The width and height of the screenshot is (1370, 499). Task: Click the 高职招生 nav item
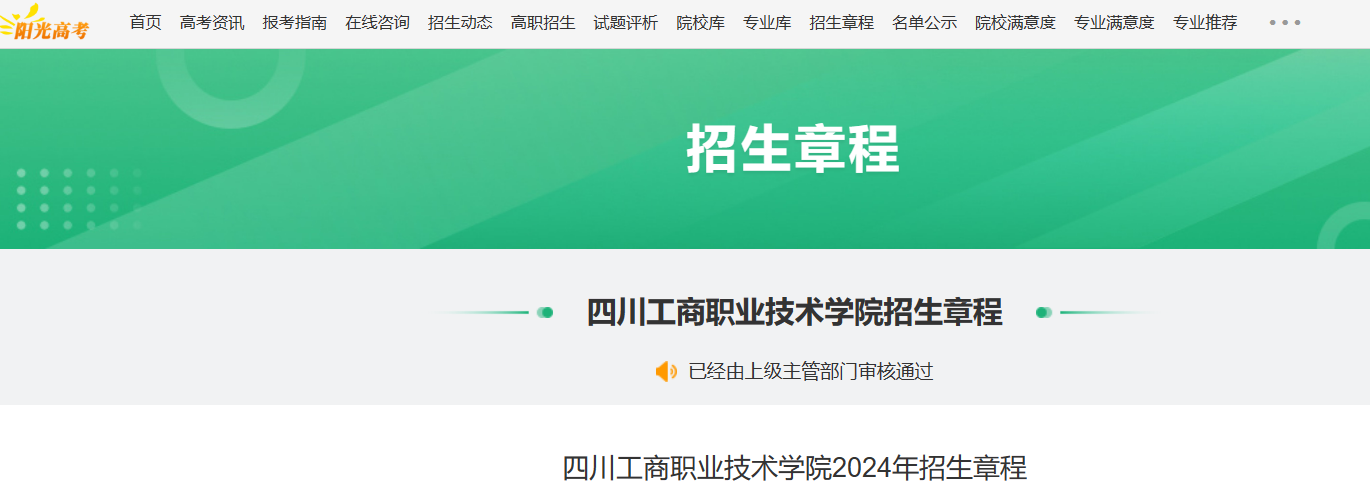pos(543,22)
